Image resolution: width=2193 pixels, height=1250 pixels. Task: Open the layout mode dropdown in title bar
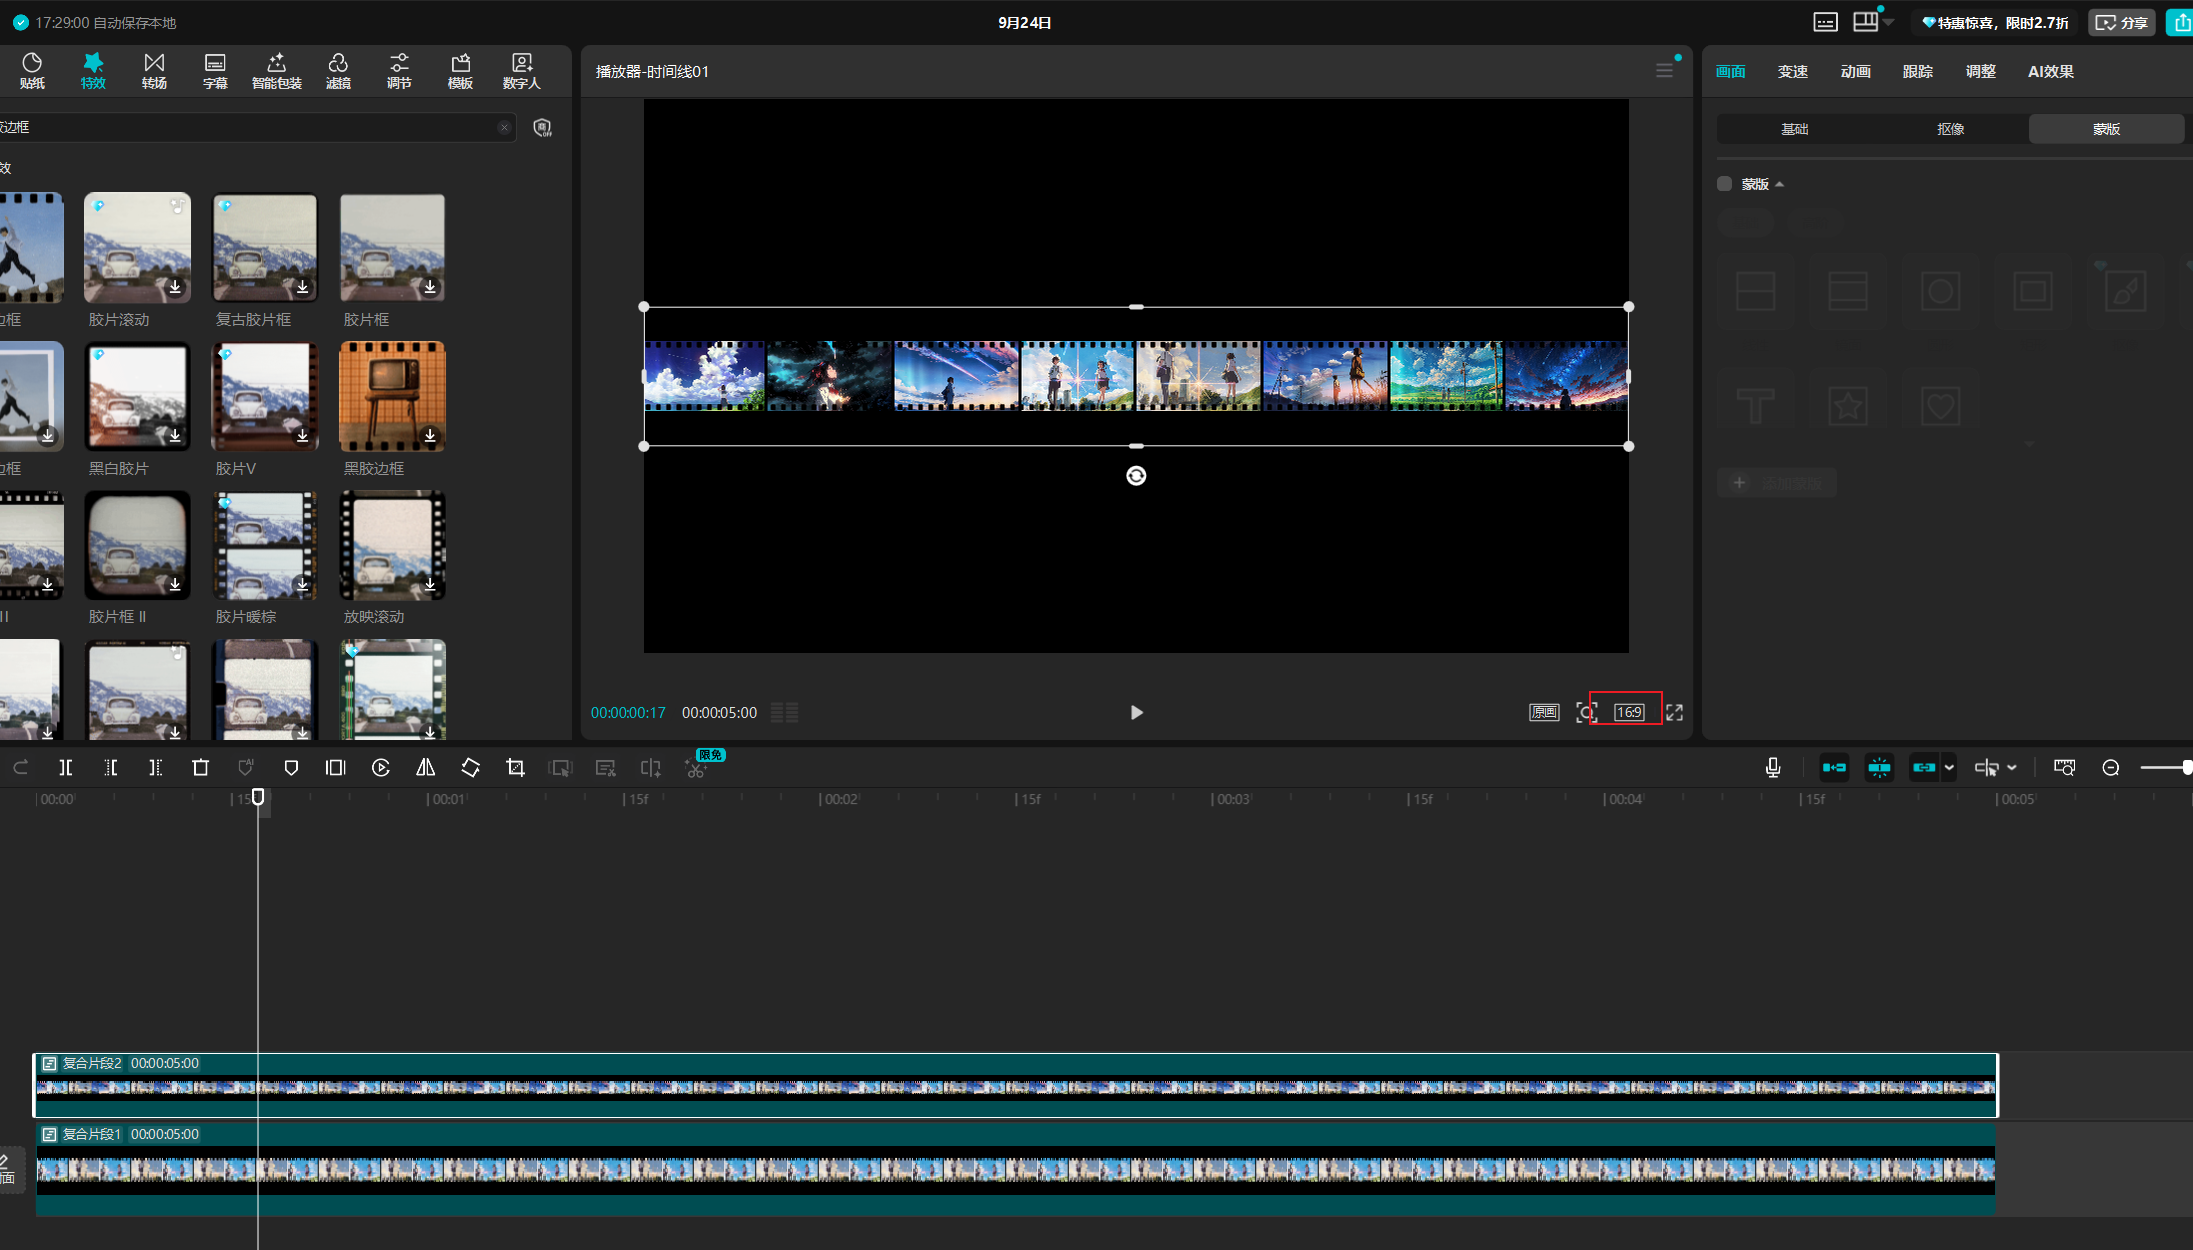click(1873, 22)
